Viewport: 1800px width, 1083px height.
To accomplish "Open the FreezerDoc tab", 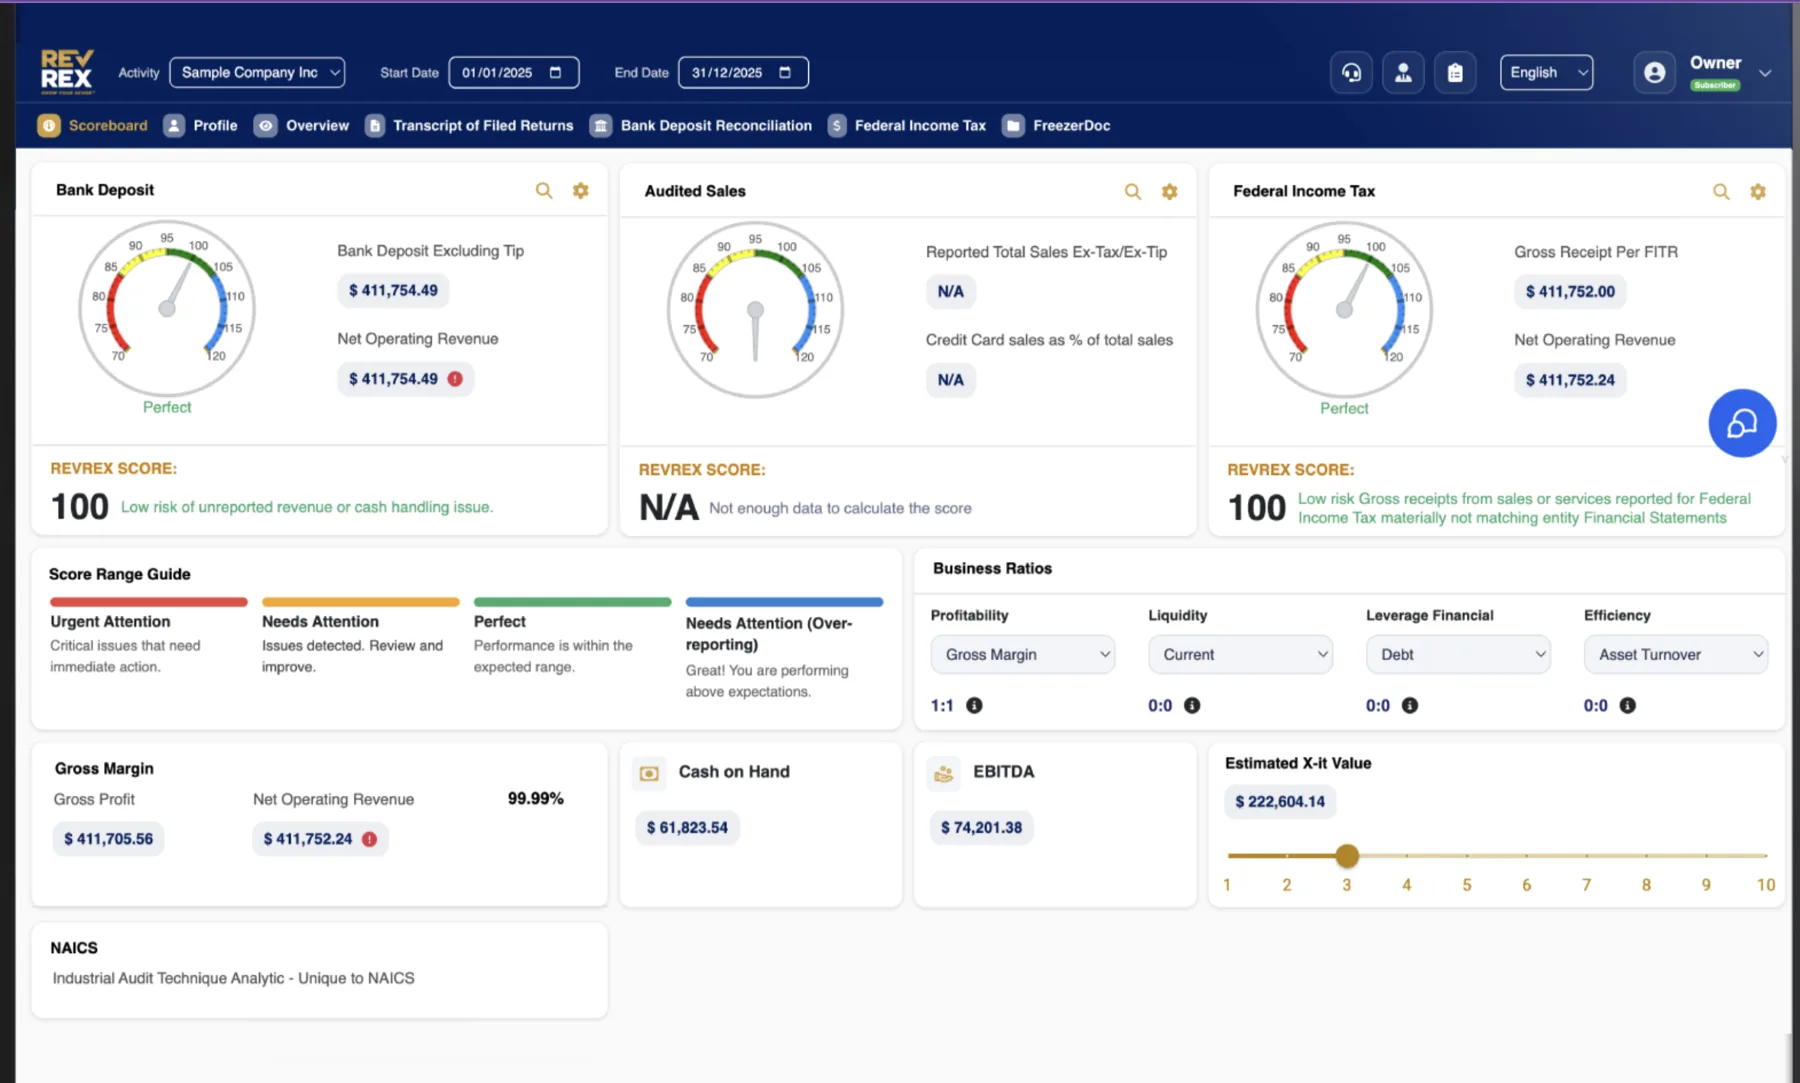I will tap(1057, 125).
